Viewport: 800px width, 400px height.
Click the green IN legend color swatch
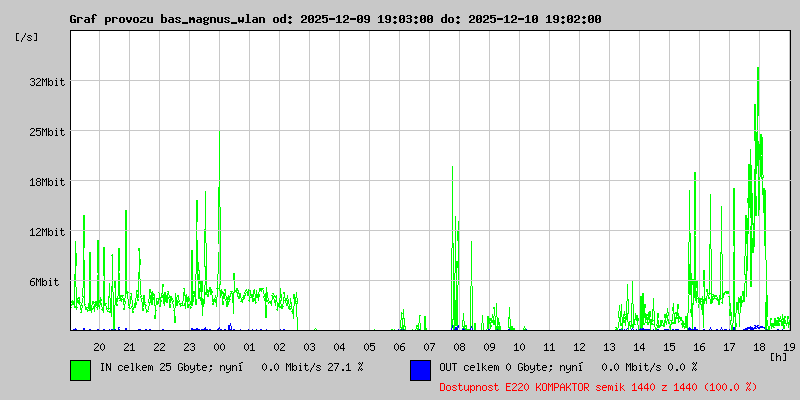(x=81, y=370)
